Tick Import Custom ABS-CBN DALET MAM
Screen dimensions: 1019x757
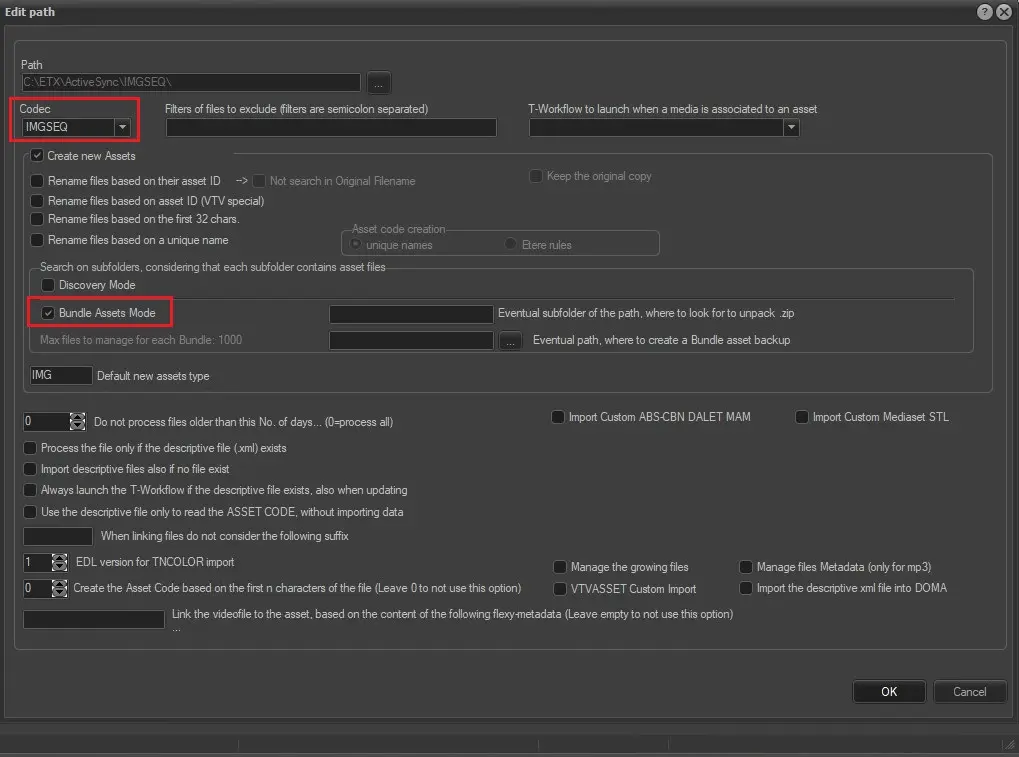pos(558,417)
